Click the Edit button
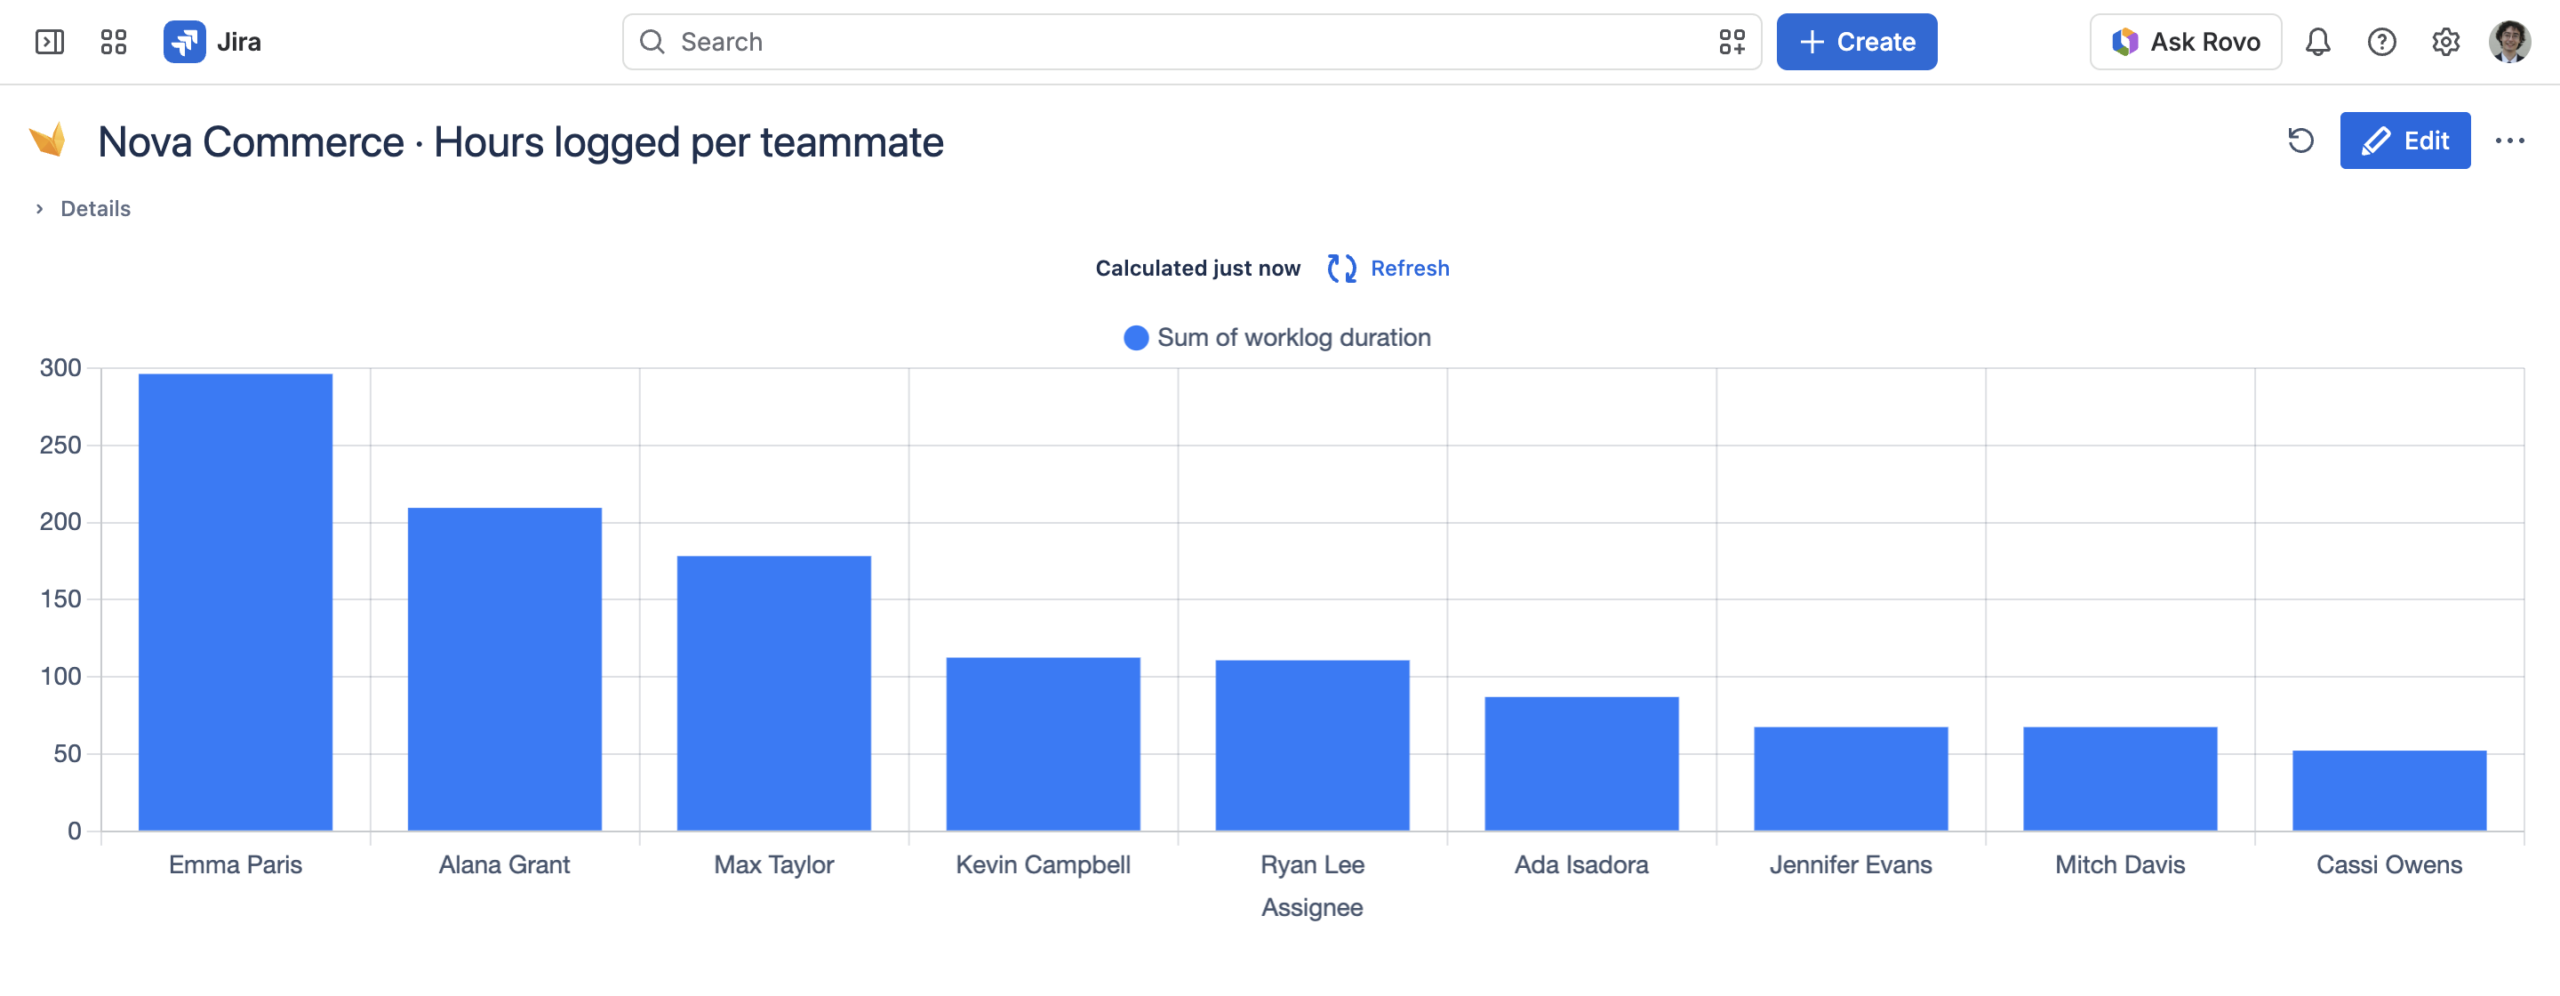Viewport: 2560px width, 996px height. pos(2405,141)
